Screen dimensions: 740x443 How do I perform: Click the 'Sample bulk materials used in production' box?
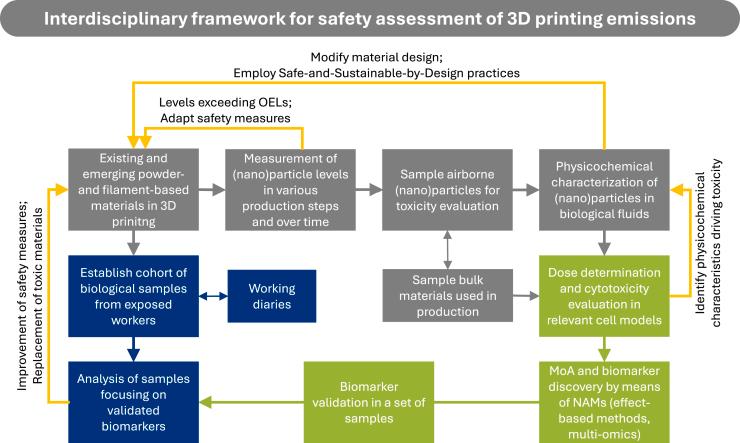[447, 296]
